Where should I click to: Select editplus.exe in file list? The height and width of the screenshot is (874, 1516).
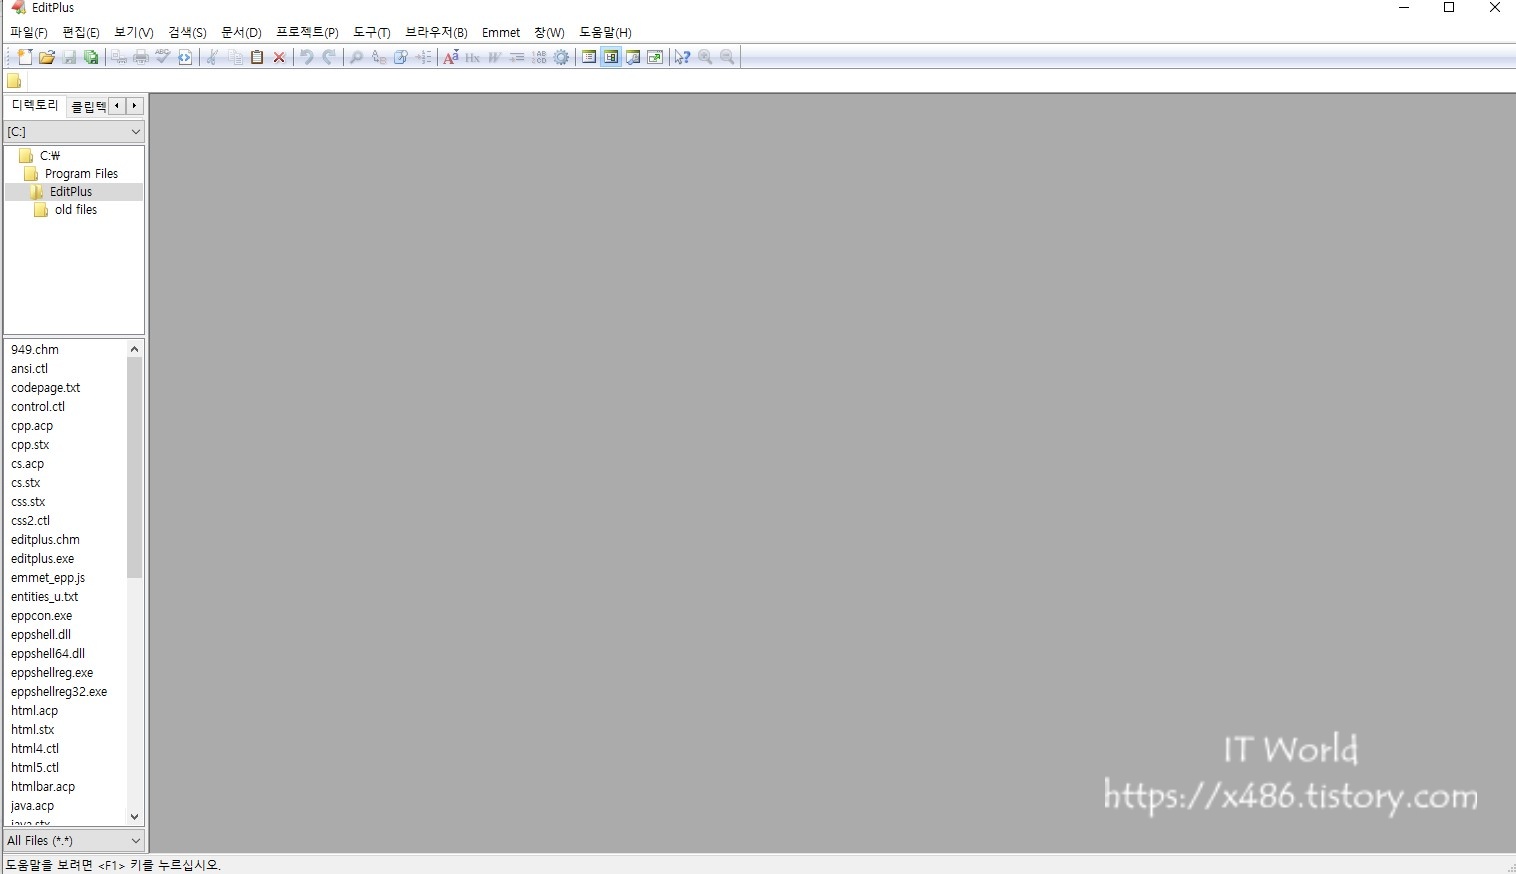coord(42,559)
